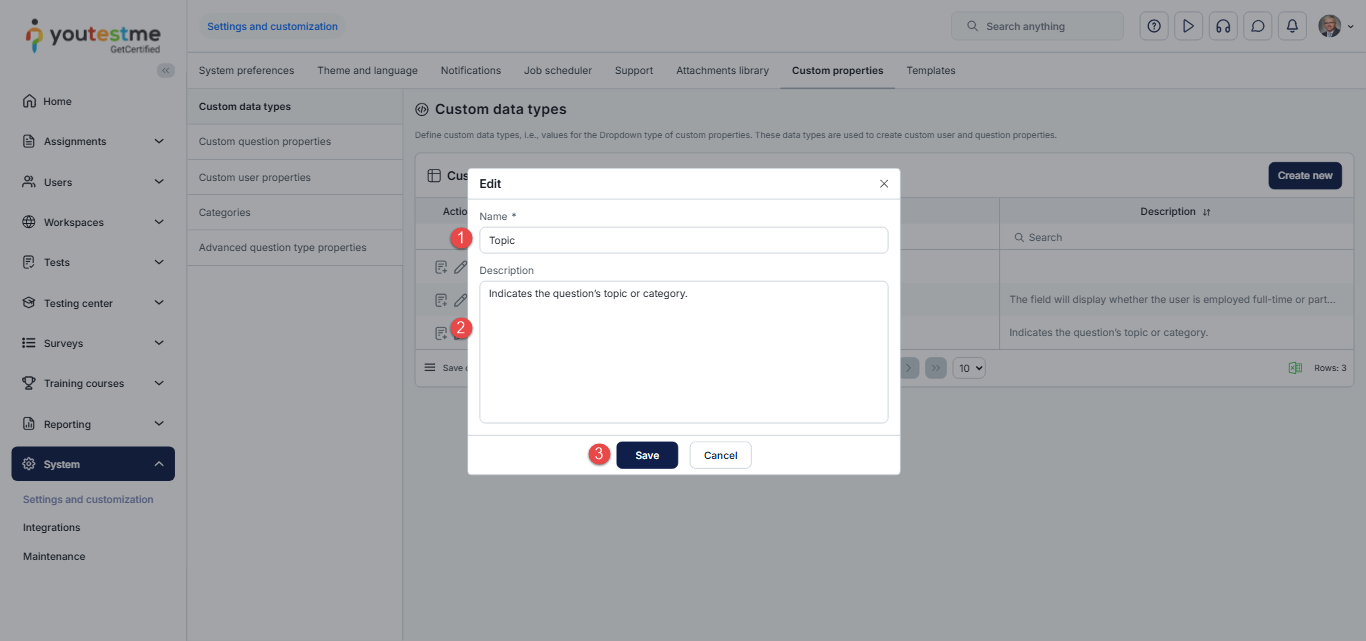Click the Workspaces globe icon

pyautogui.click(x=29, y=222)
